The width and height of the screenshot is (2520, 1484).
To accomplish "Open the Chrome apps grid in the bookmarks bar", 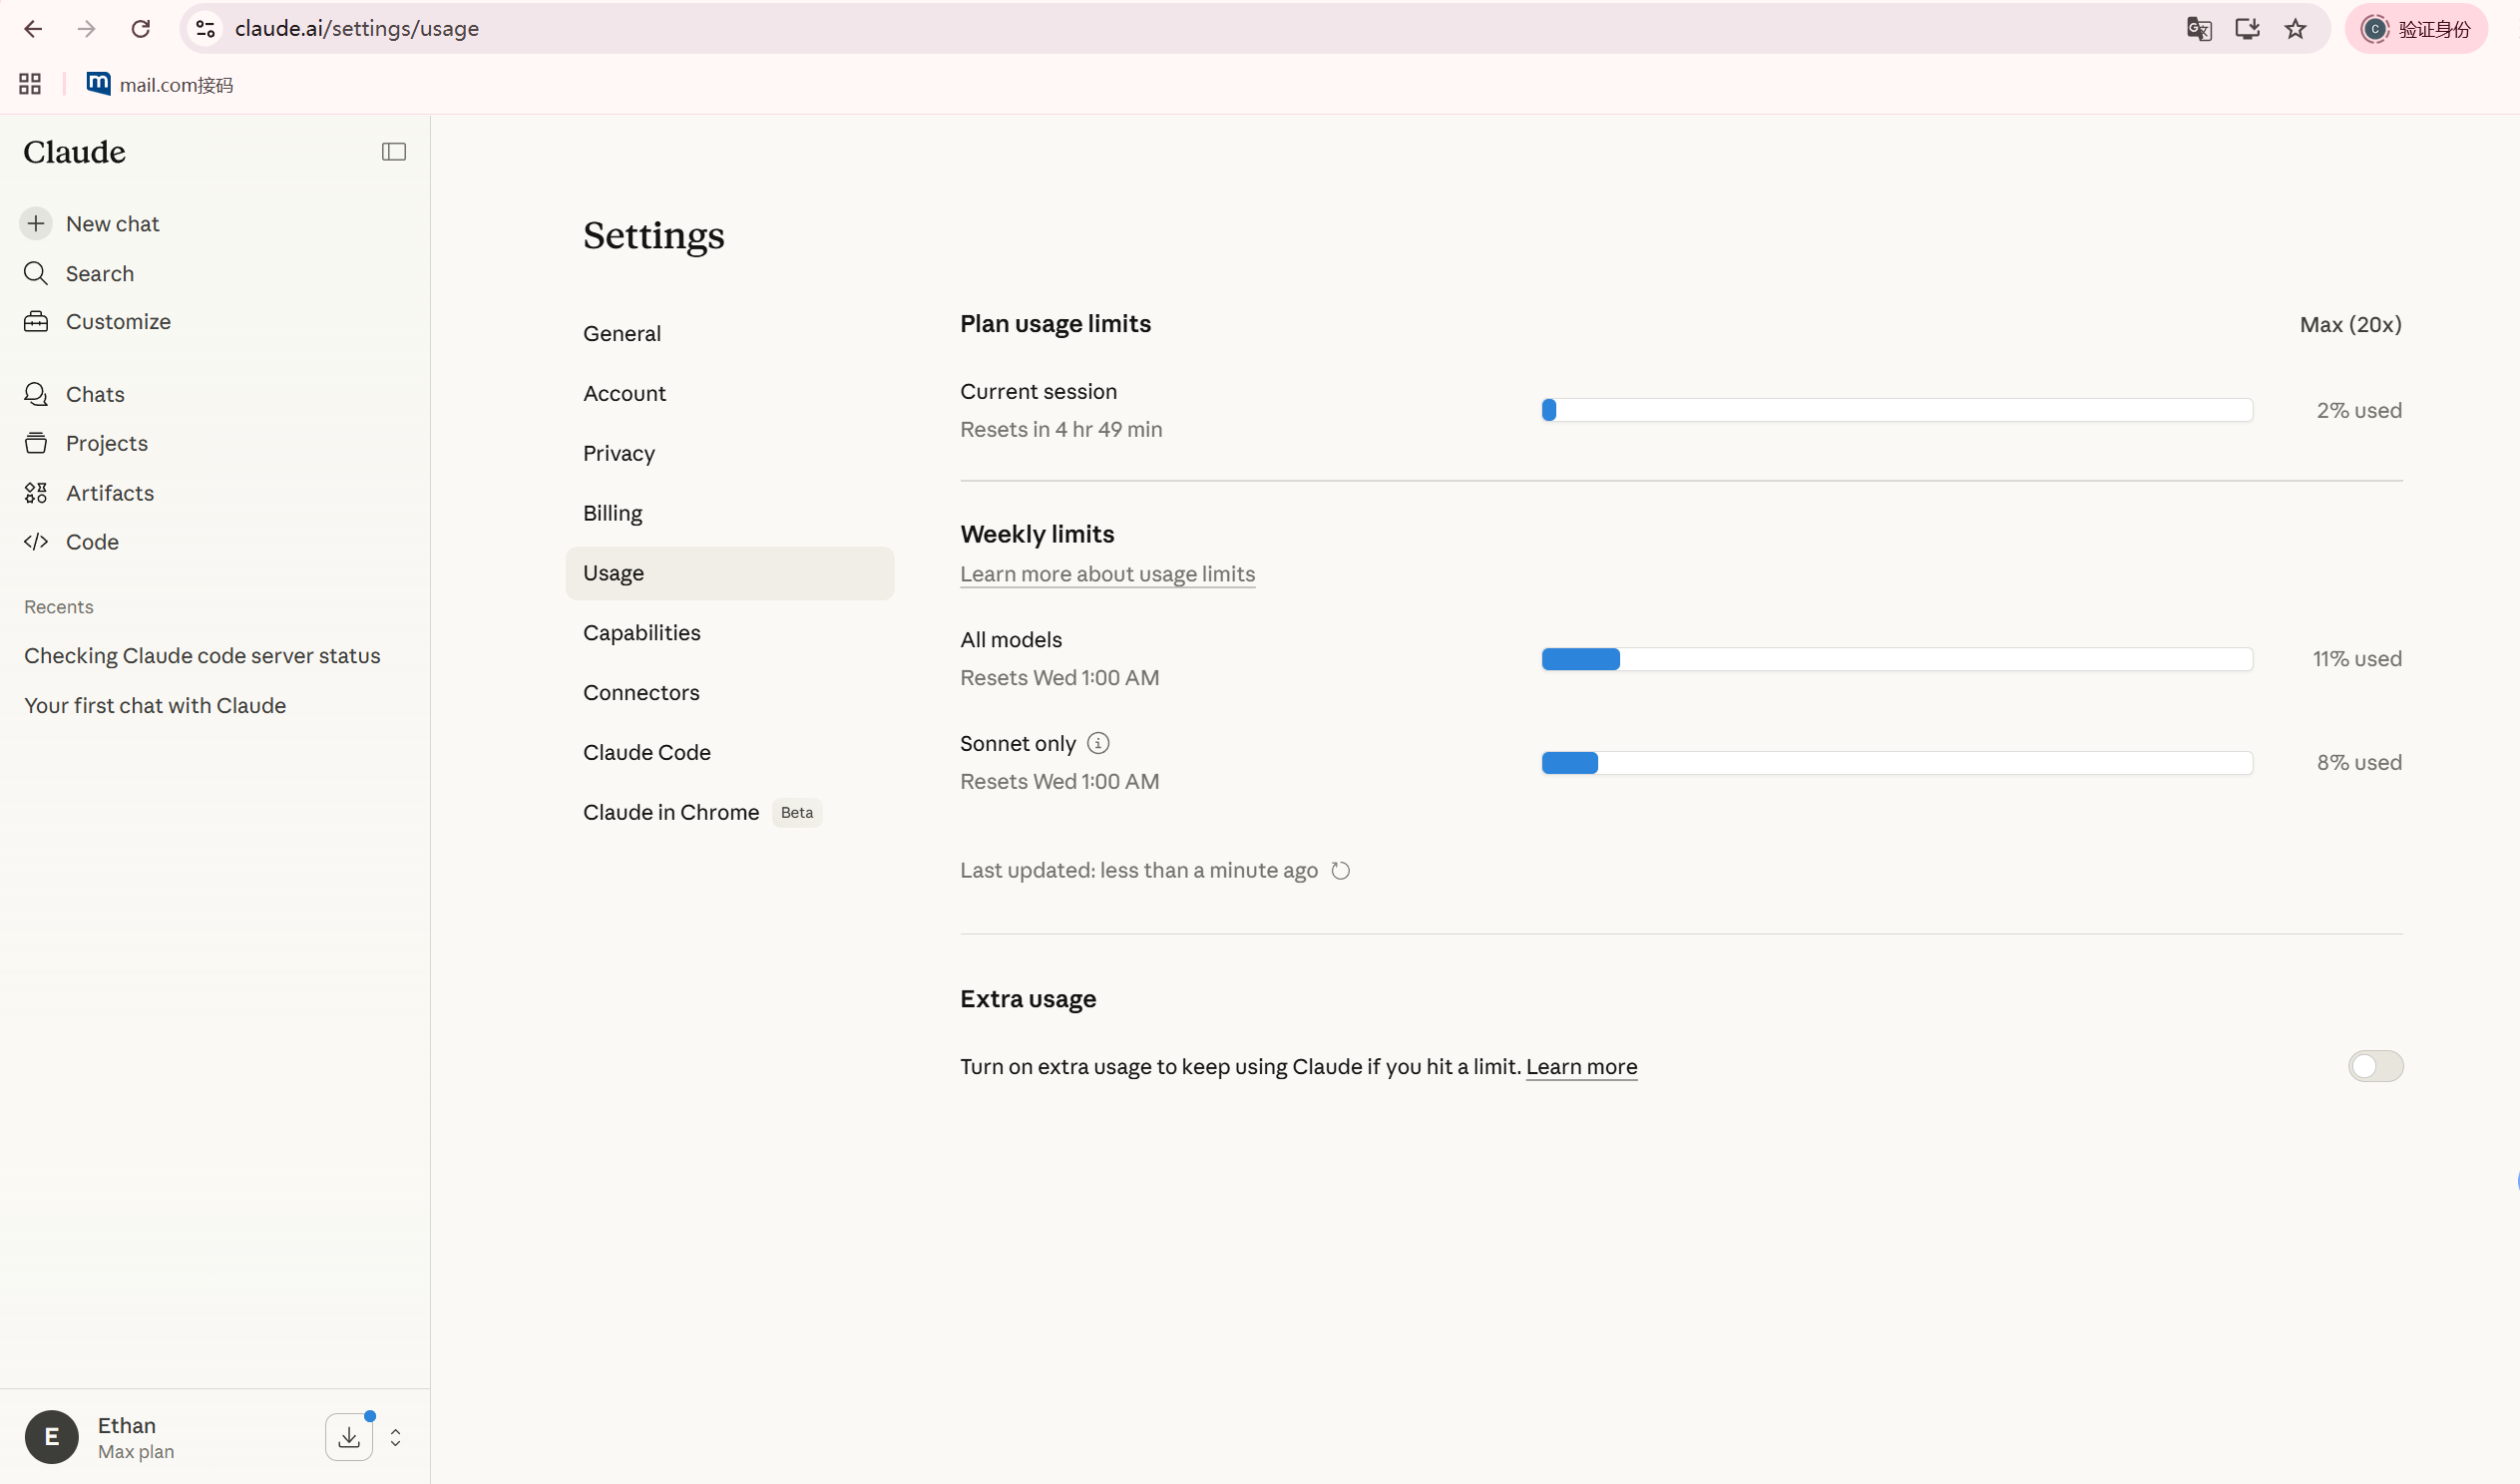I will pyautogui.click(x=30, y=84).
